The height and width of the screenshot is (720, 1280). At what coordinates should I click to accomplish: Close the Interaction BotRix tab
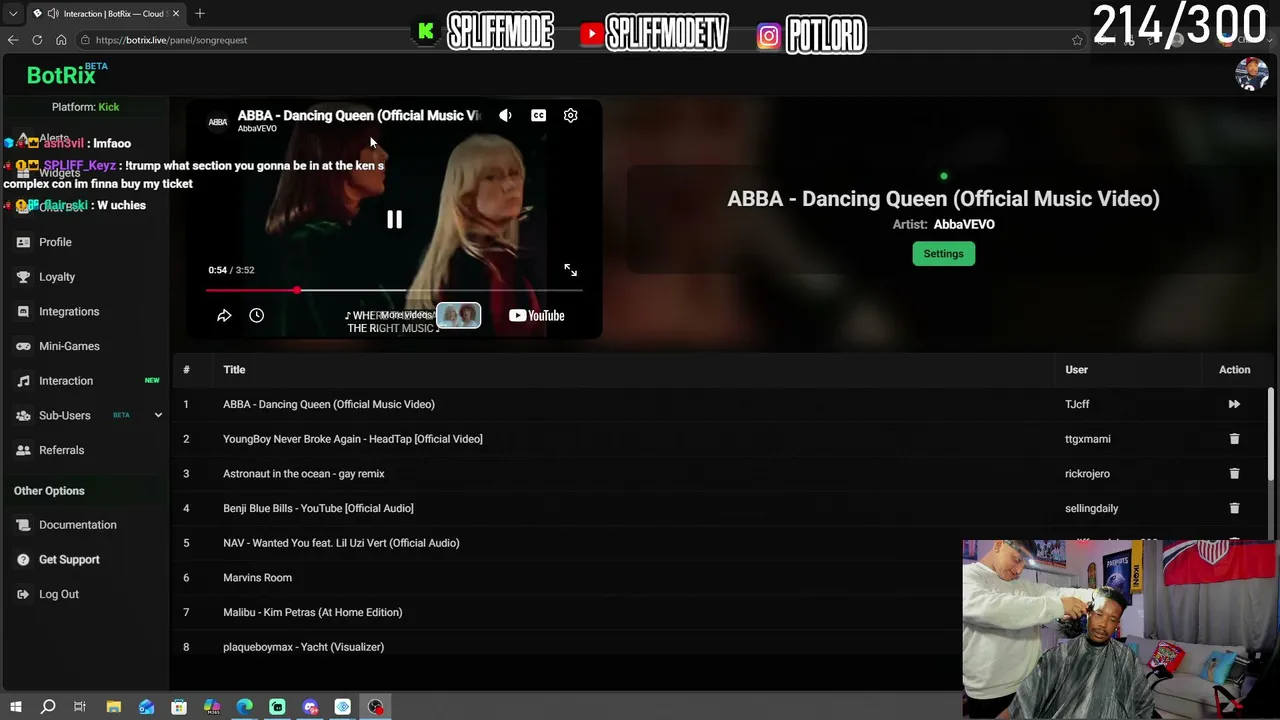[177, 14]
